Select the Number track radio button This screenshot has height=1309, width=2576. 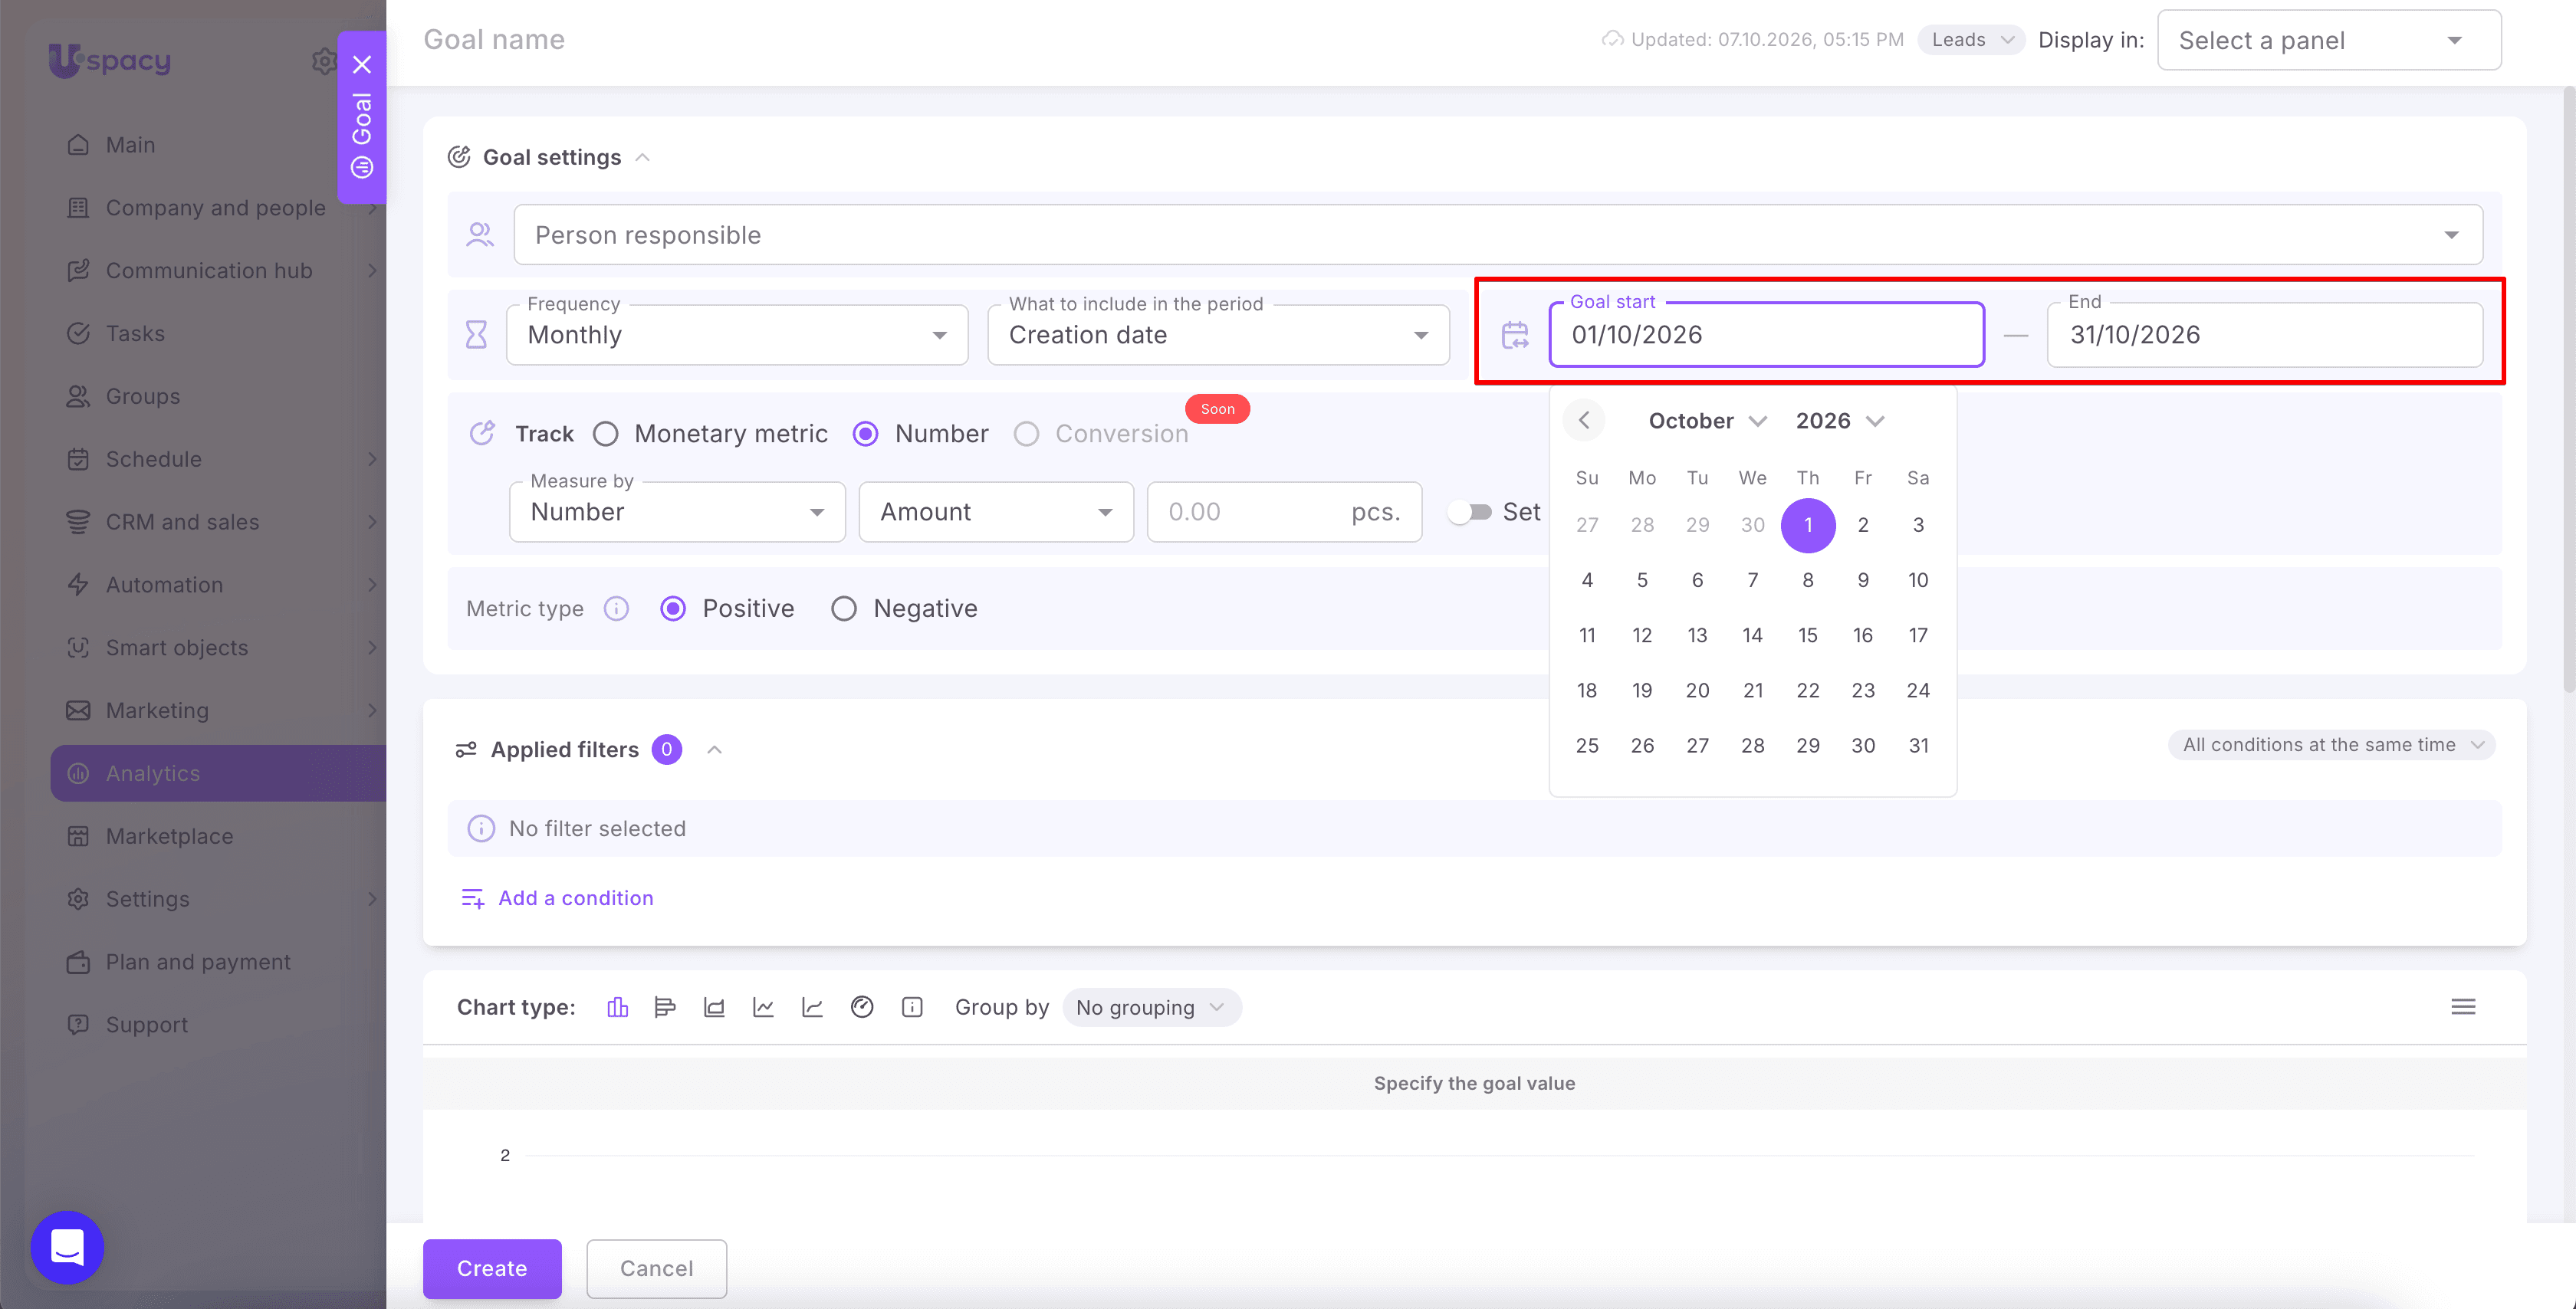[866, 434]
